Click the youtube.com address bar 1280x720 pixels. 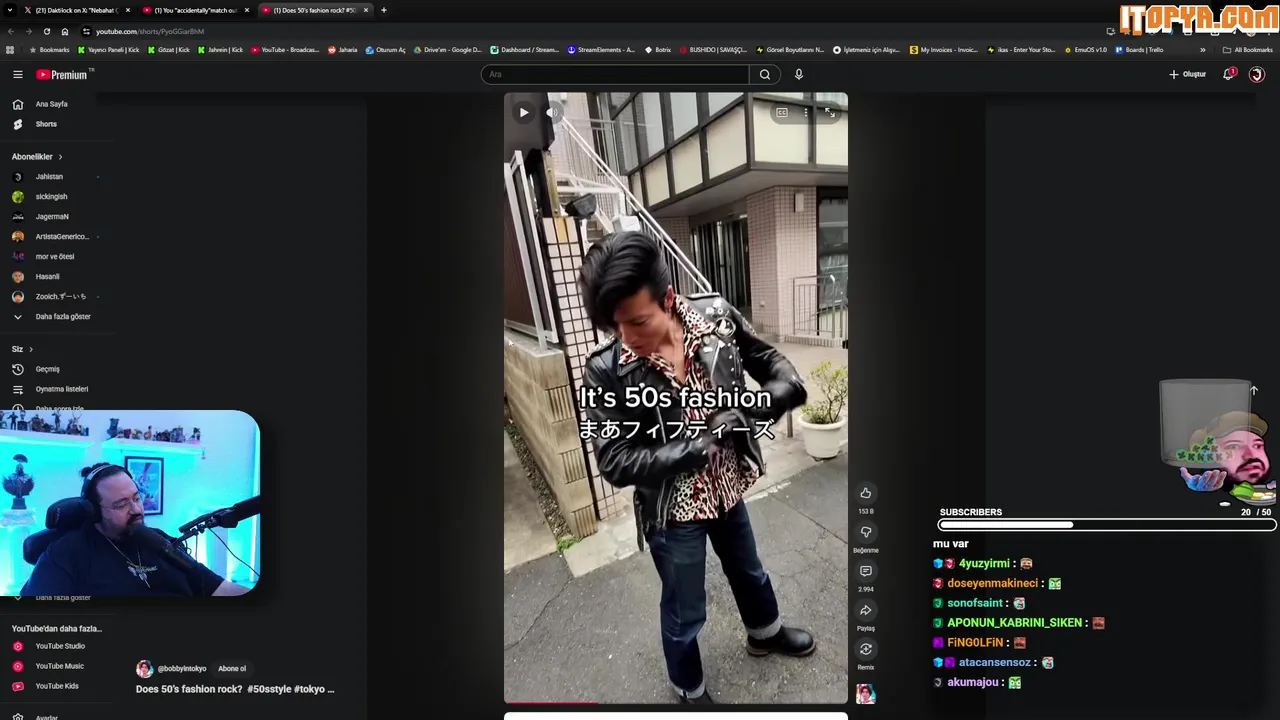(590, 31)
